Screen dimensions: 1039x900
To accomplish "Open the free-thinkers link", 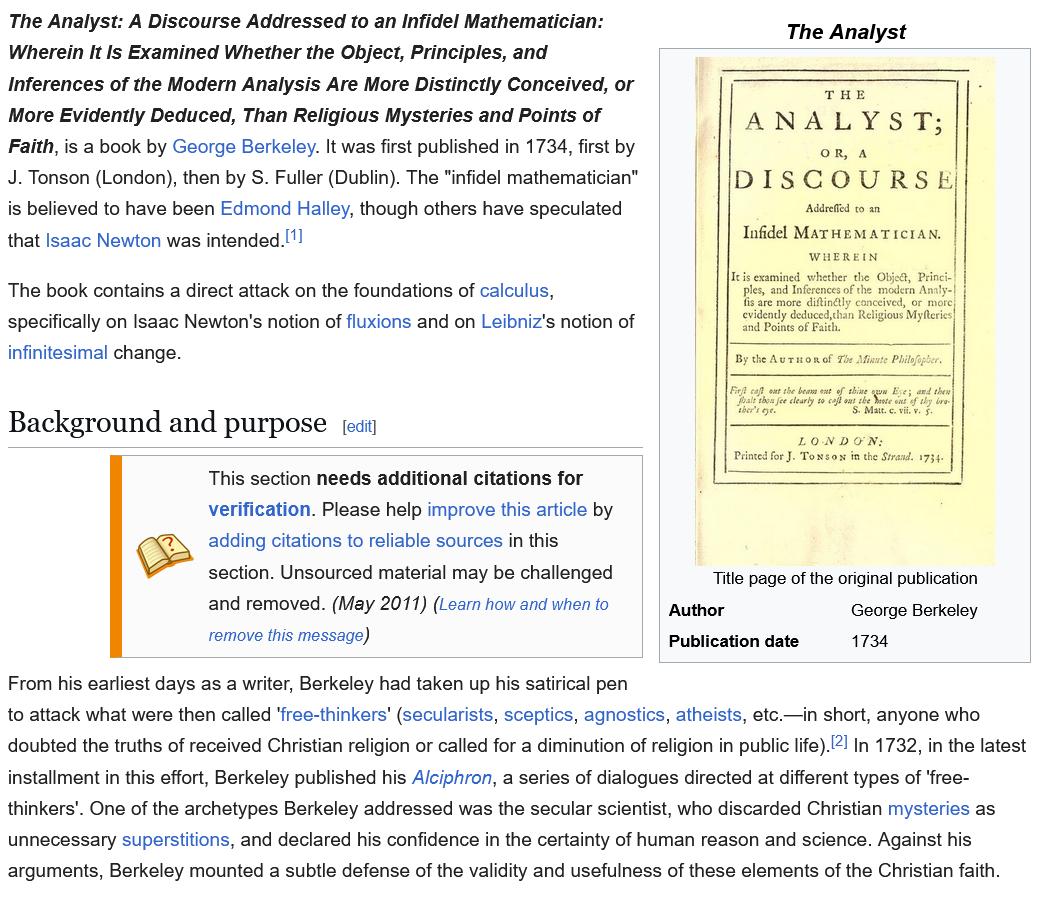I will (x=334, y=715).
